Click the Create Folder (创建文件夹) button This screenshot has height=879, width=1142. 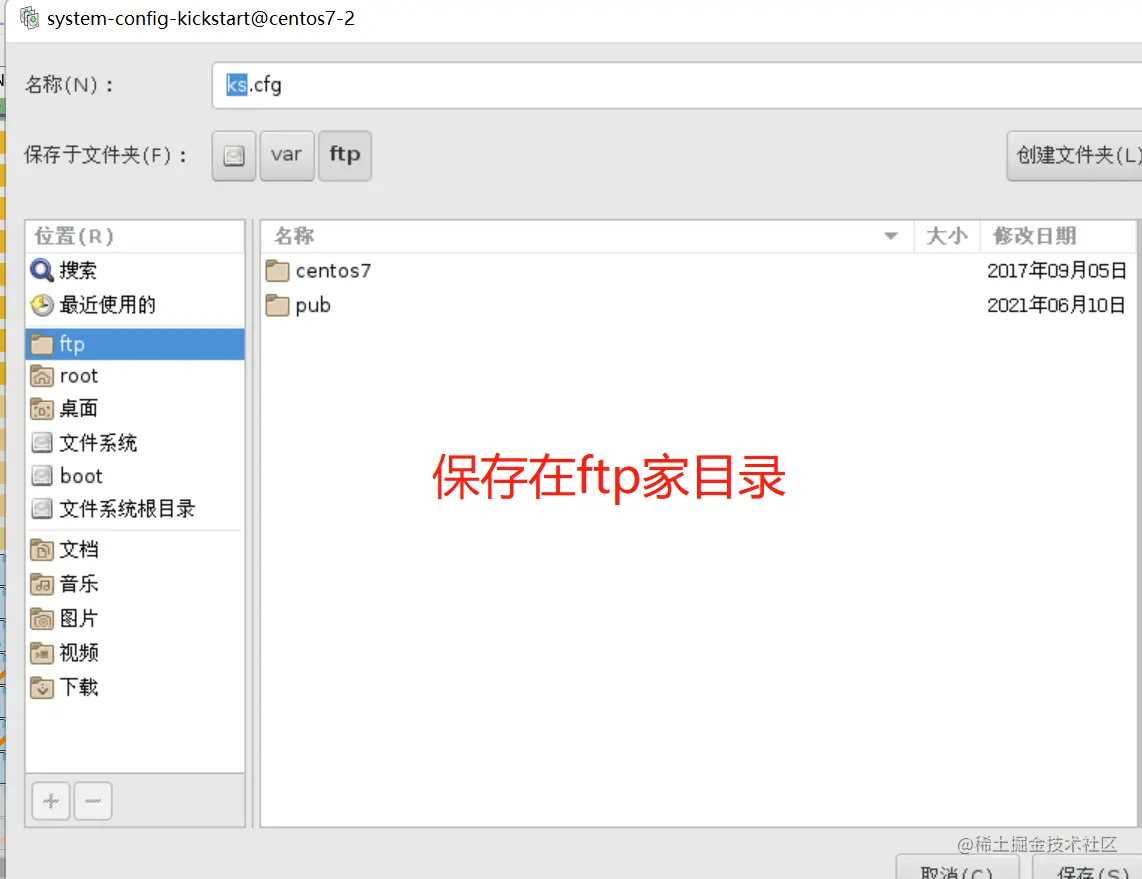pos(1075,155)
